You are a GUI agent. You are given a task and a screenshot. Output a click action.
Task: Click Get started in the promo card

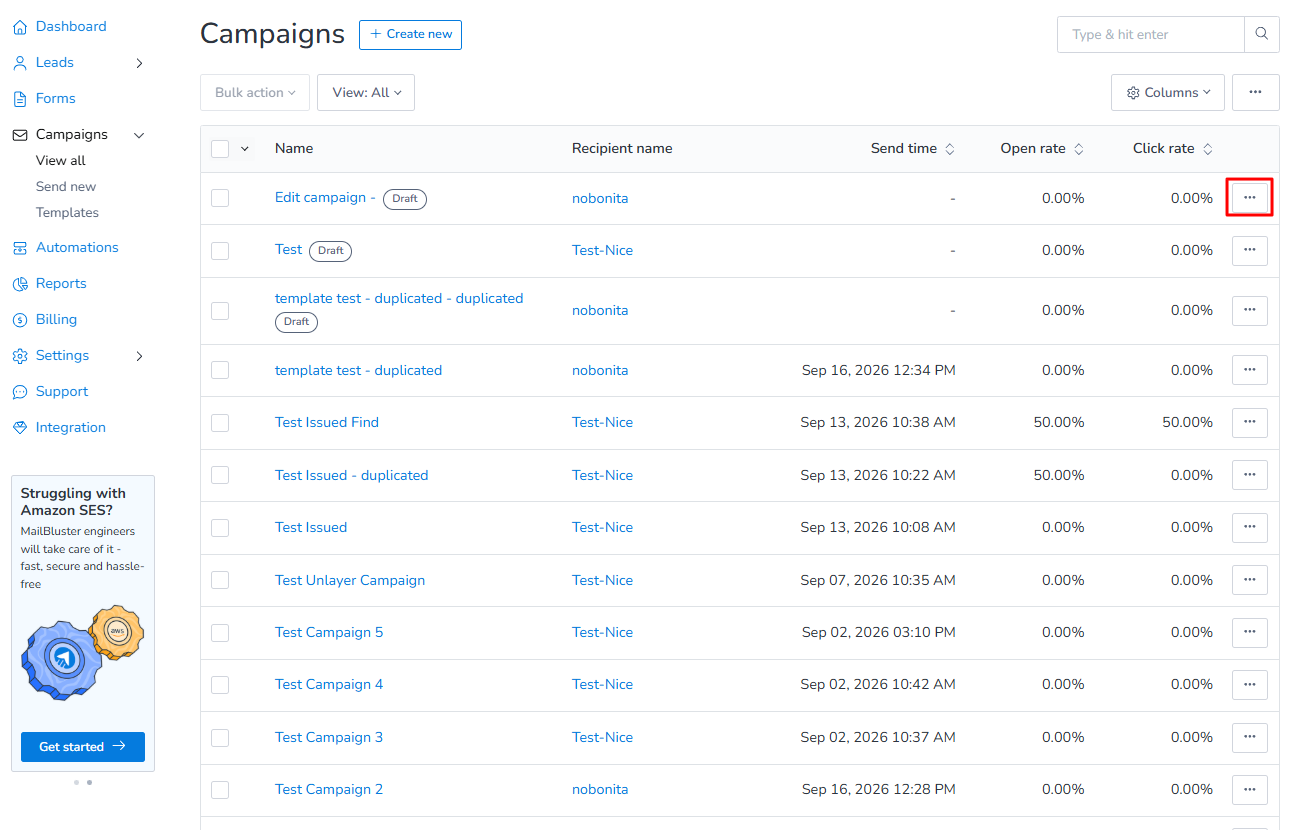pyautogui.click(x=83, y=747)
